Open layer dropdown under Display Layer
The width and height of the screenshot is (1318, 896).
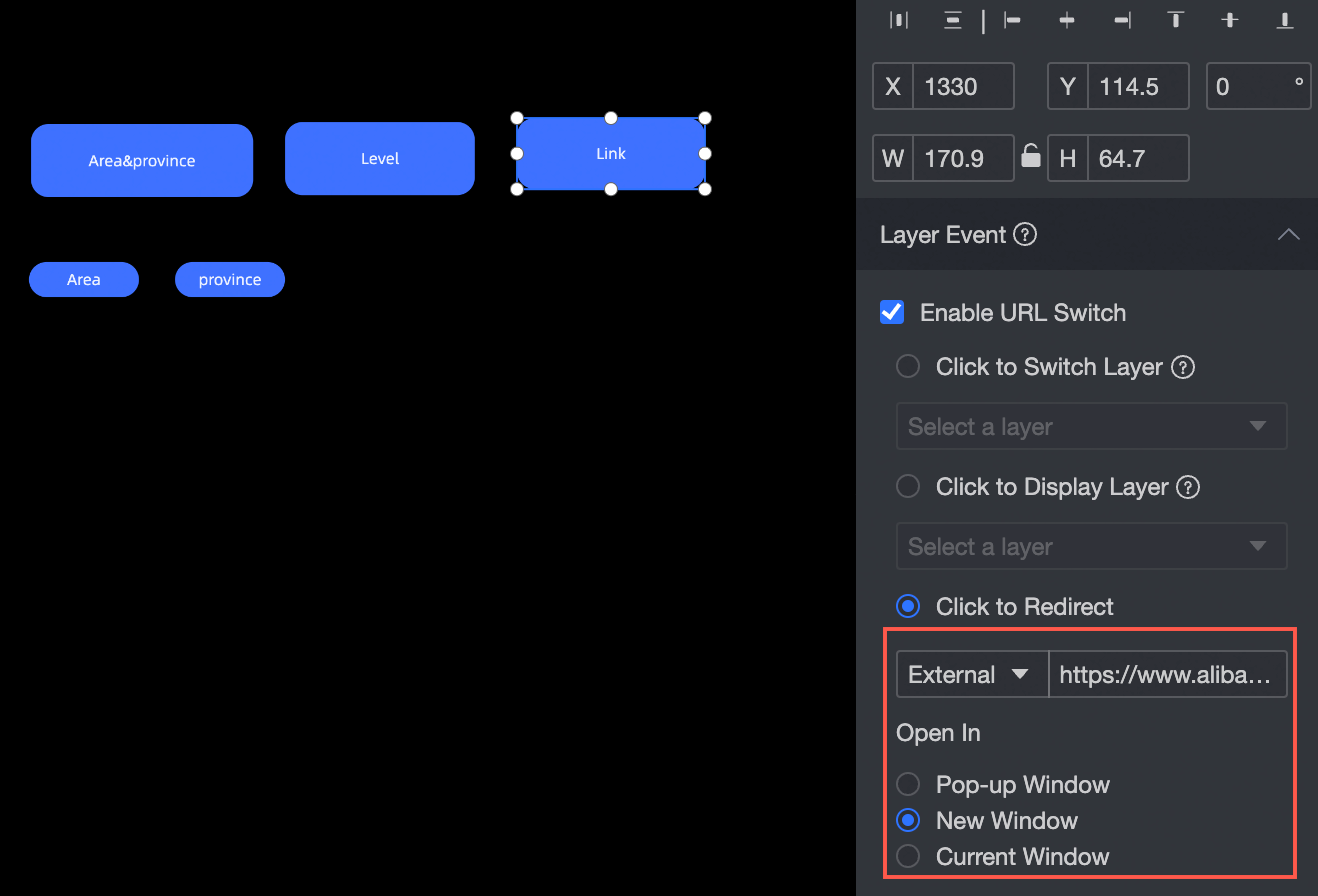click(x=1091, y=547)
